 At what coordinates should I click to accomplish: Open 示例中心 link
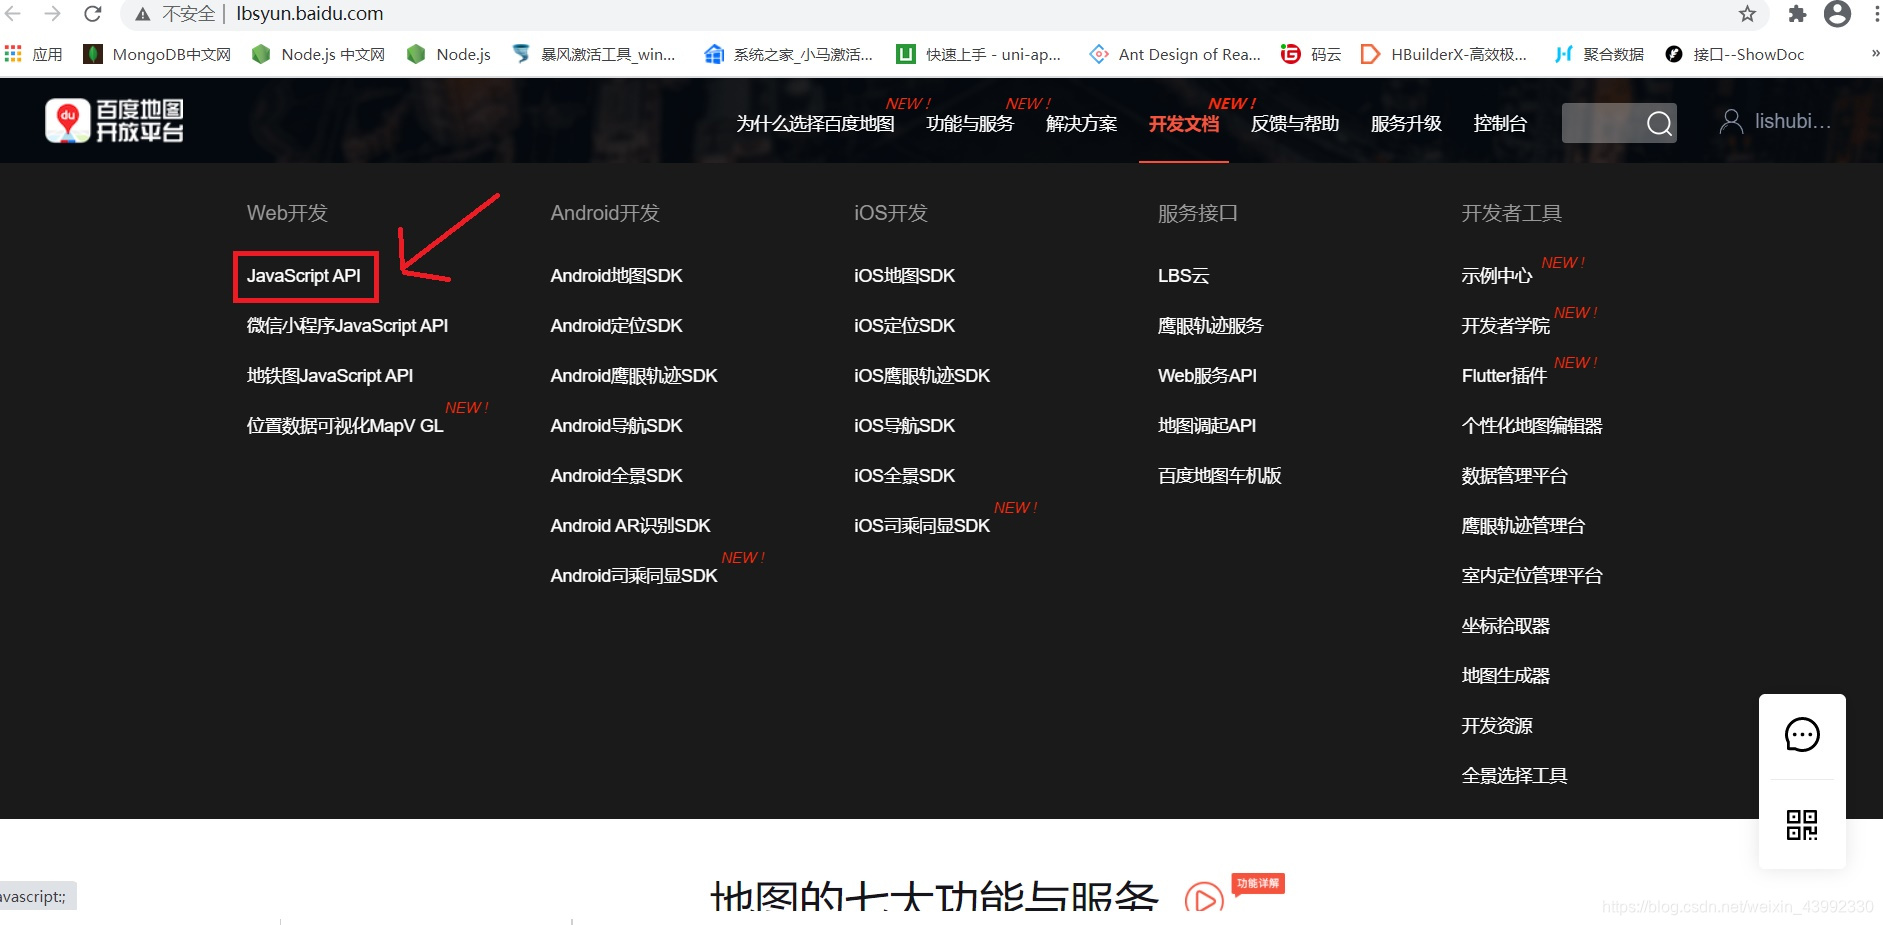point(1497,276)
